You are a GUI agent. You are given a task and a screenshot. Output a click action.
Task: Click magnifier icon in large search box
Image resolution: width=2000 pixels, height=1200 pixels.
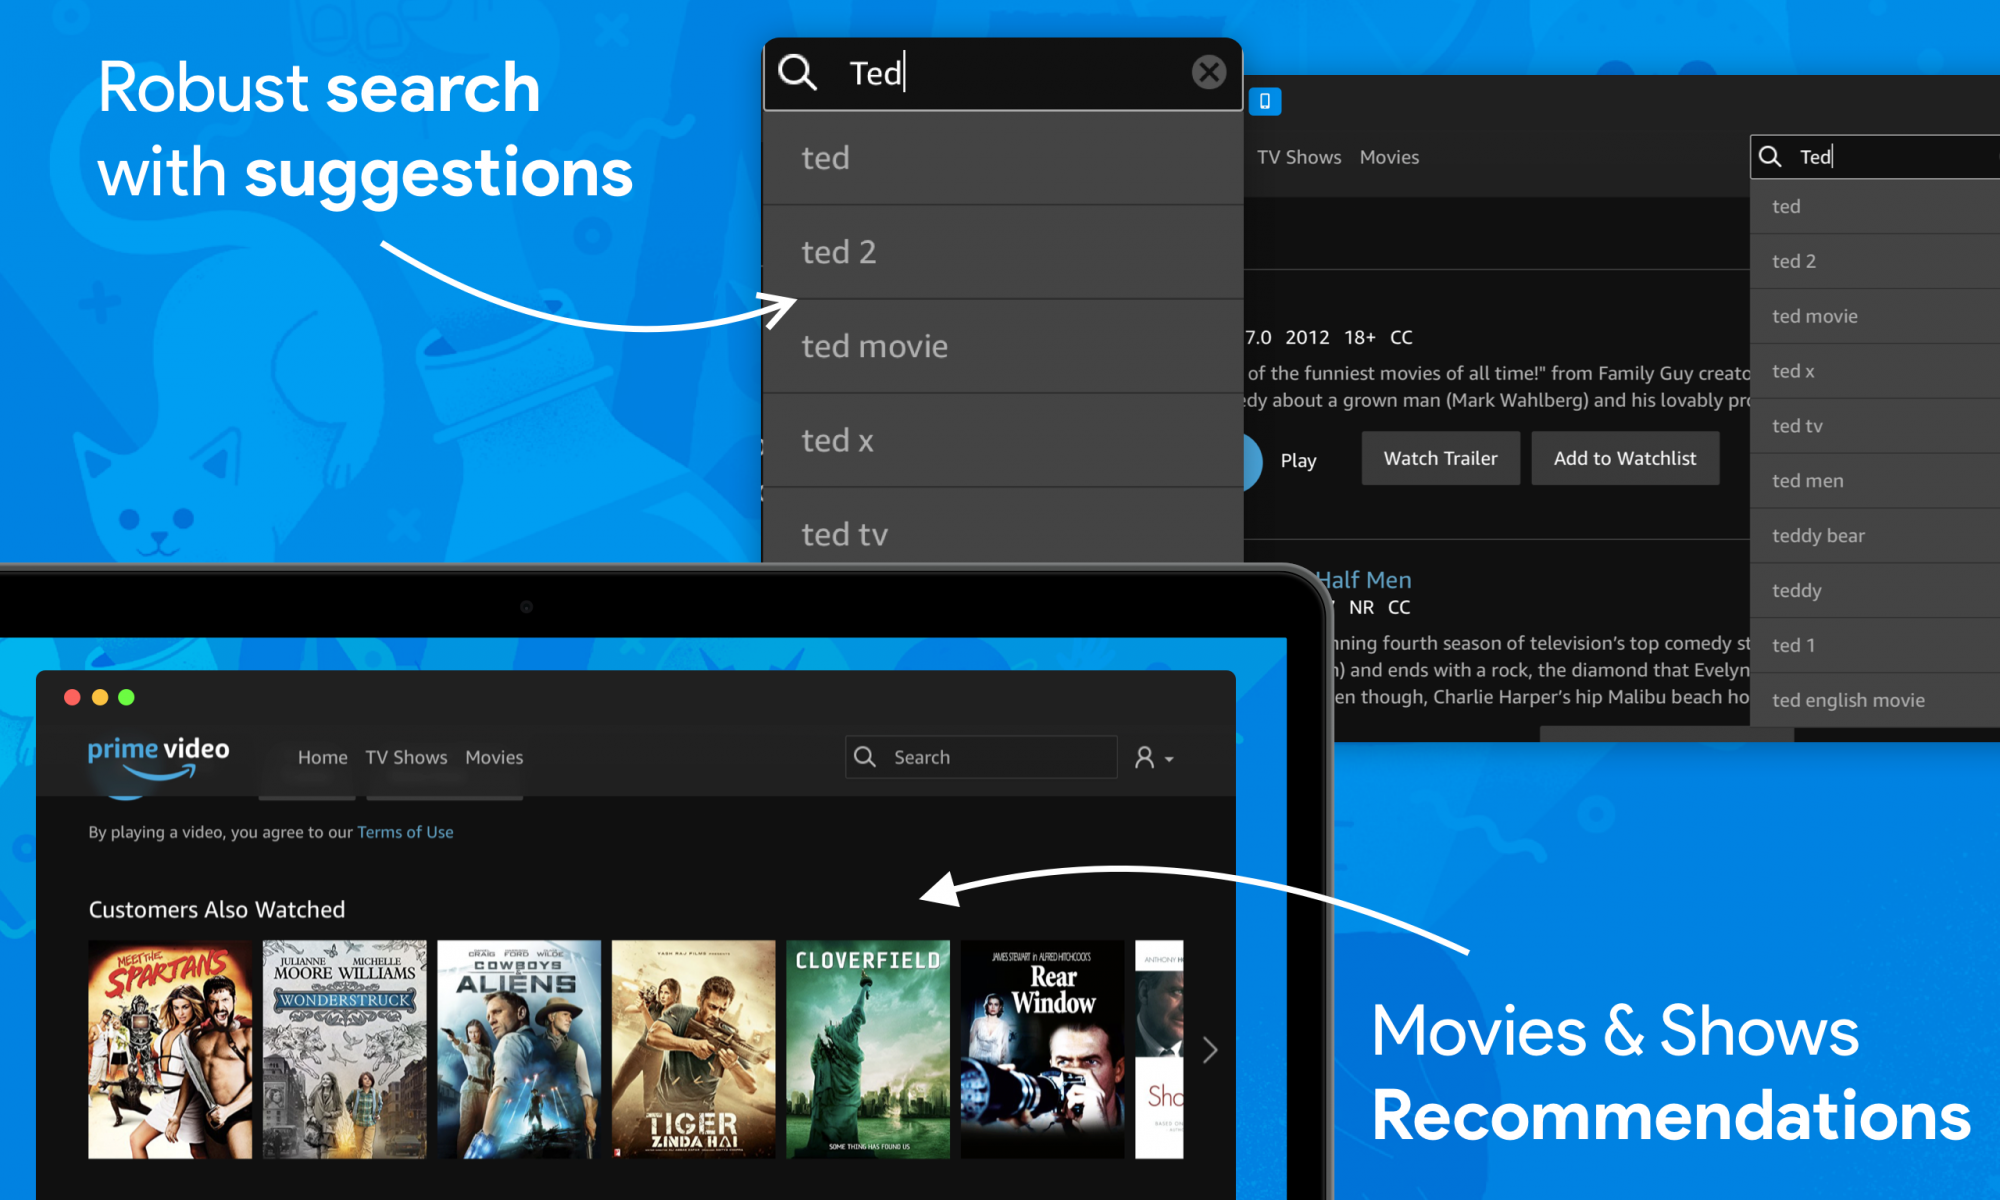point(797,72)
